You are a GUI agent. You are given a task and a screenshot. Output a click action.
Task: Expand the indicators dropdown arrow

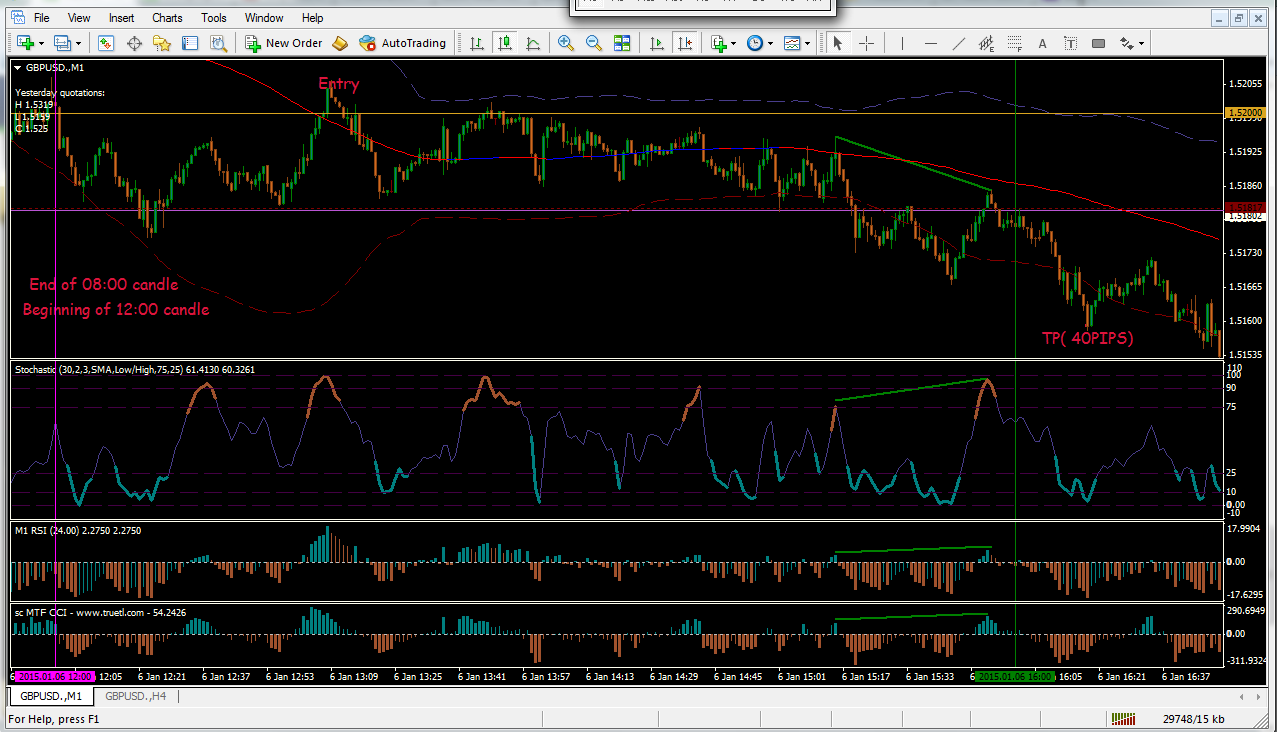coord(734,43)
